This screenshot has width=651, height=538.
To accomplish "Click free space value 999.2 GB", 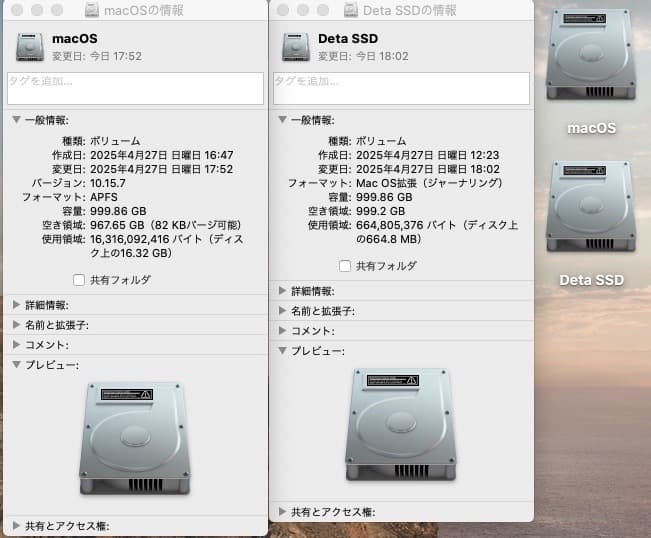I will pos(381,211).
